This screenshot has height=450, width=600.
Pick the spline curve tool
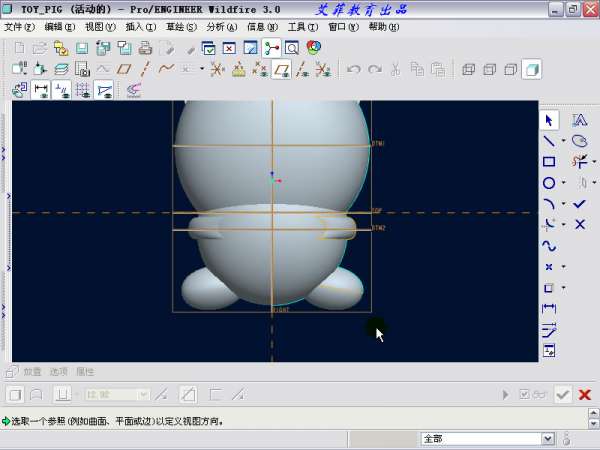(549, 245)
